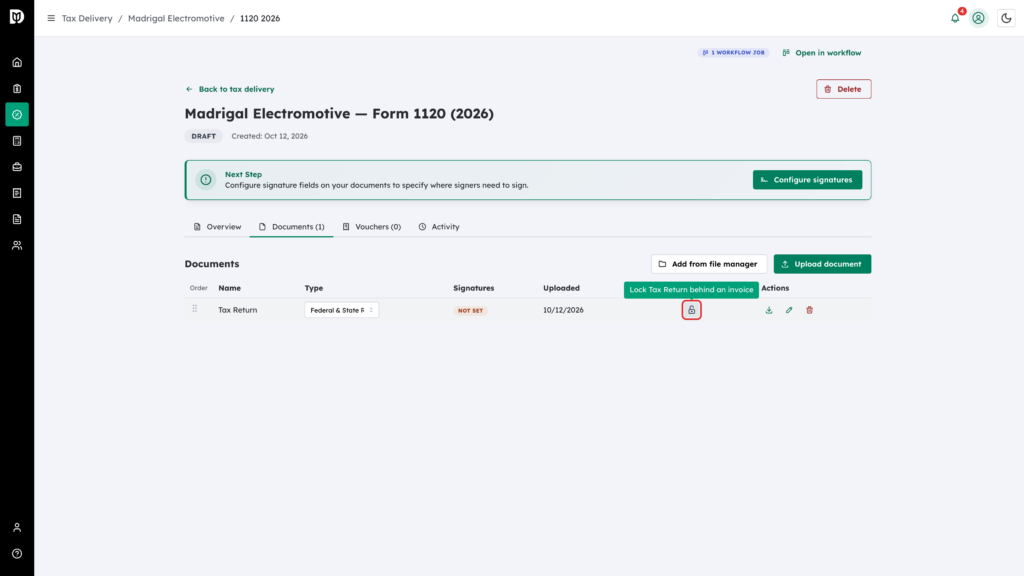This screenshot has height=576, width=1024.
Task: Open the hamburger menu icon
Action: 51,18
